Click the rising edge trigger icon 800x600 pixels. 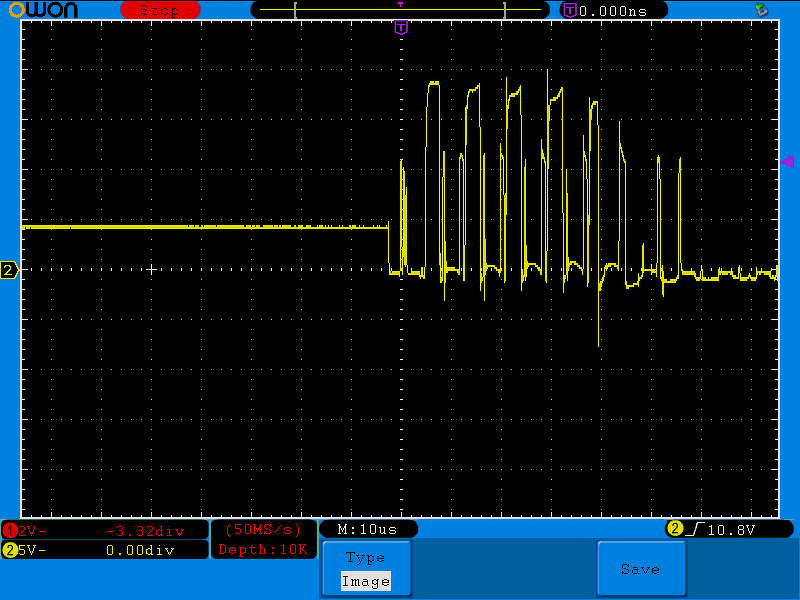tap(695, 530)
